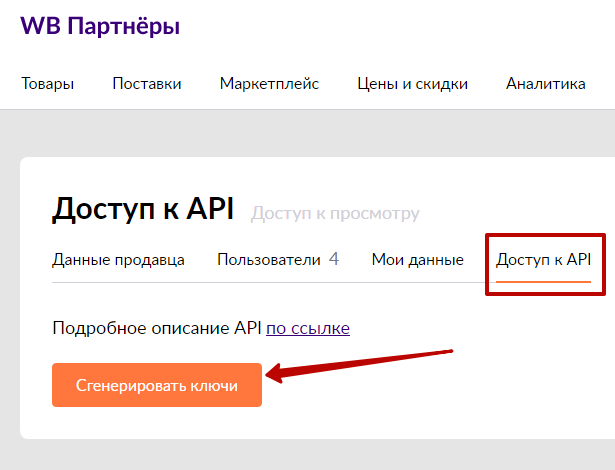Open the Товары menu
This screenshot has width=615, height=470.
tap(47, 84)
